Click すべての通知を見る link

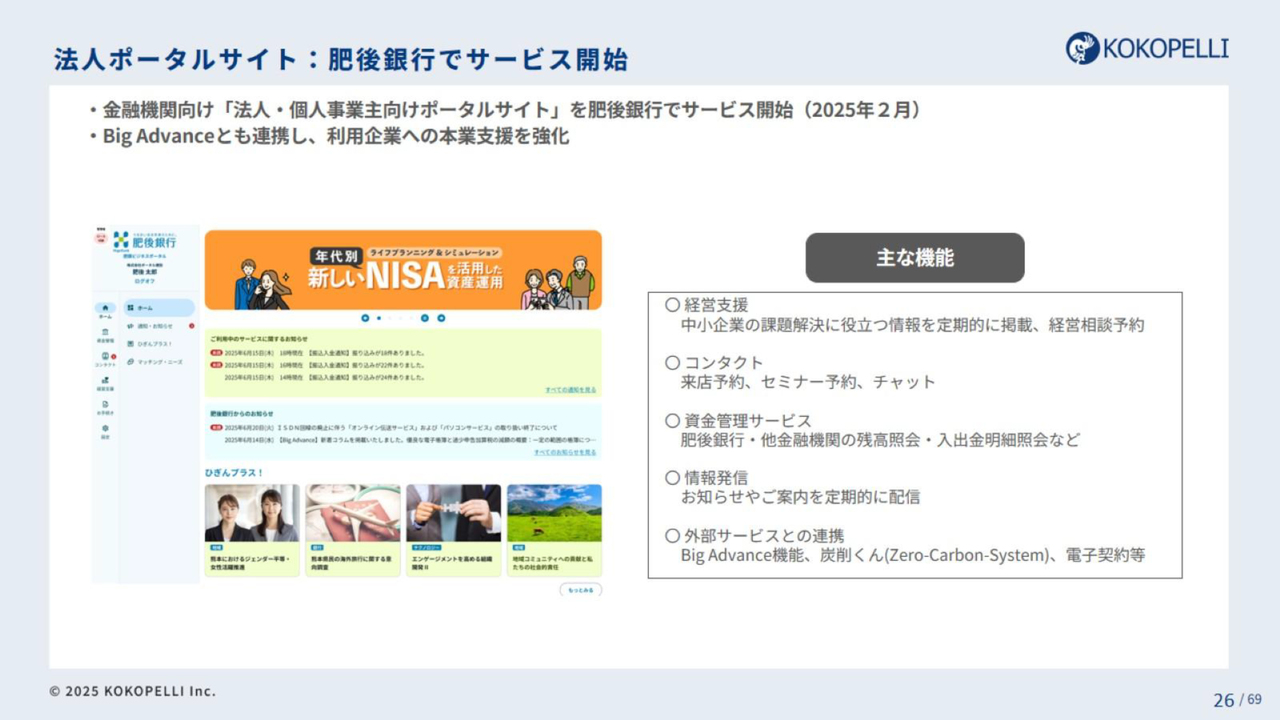[570, 389]
